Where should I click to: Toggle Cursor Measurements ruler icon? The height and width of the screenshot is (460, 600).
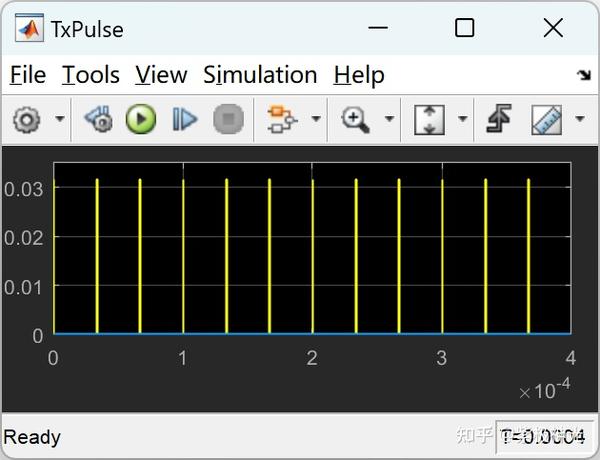pyautogui.click(x=547, y=120)
